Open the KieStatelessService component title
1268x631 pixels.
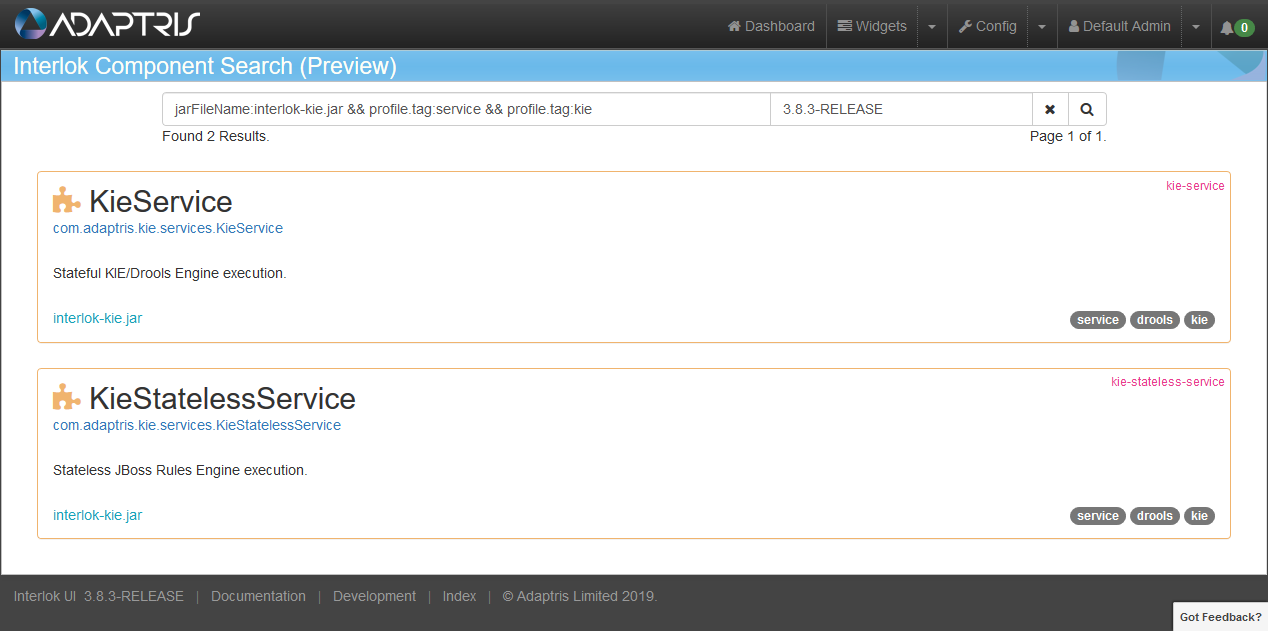(222, 398)
